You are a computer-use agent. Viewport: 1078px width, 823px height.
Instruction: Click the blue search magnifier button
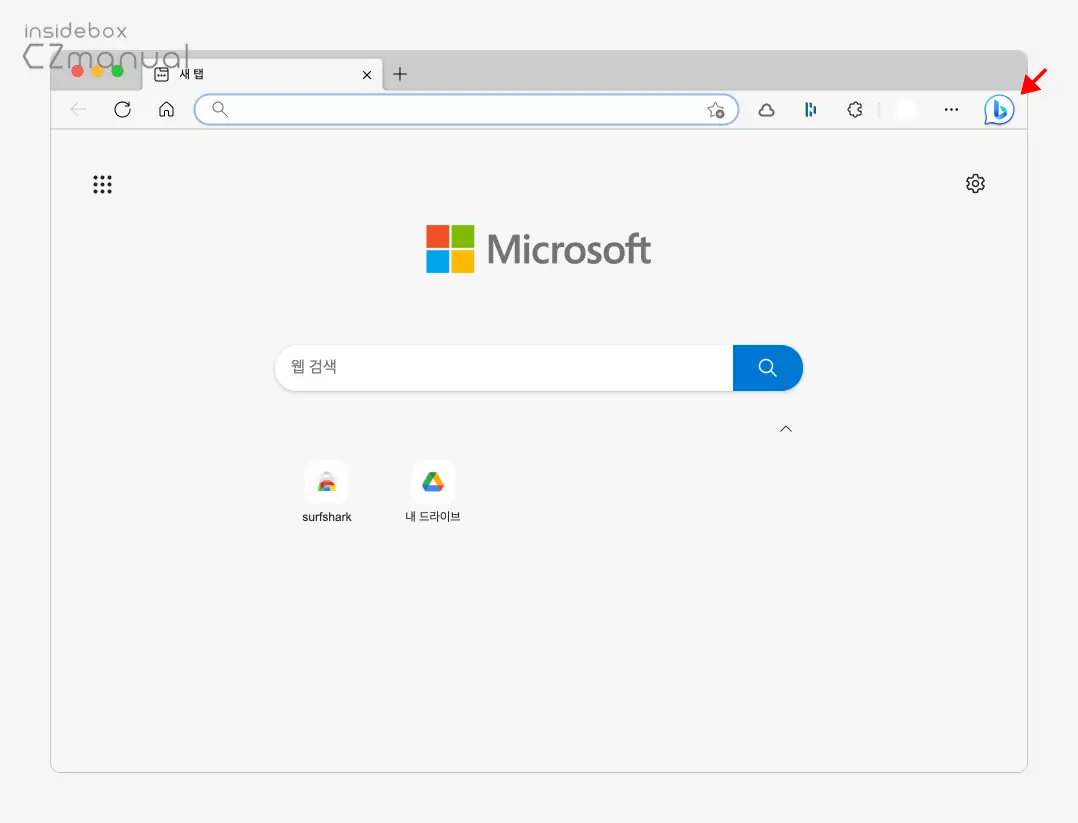click(767, 368)
